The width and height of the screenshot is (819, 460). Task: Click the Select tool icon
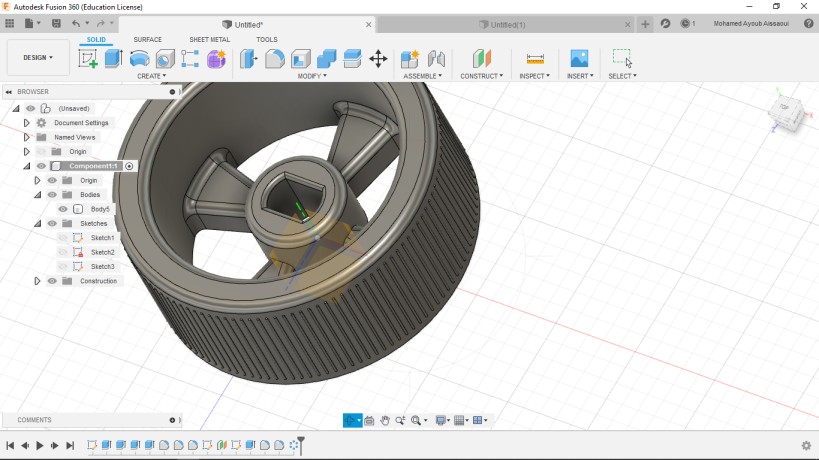click(x=622, y=58)
